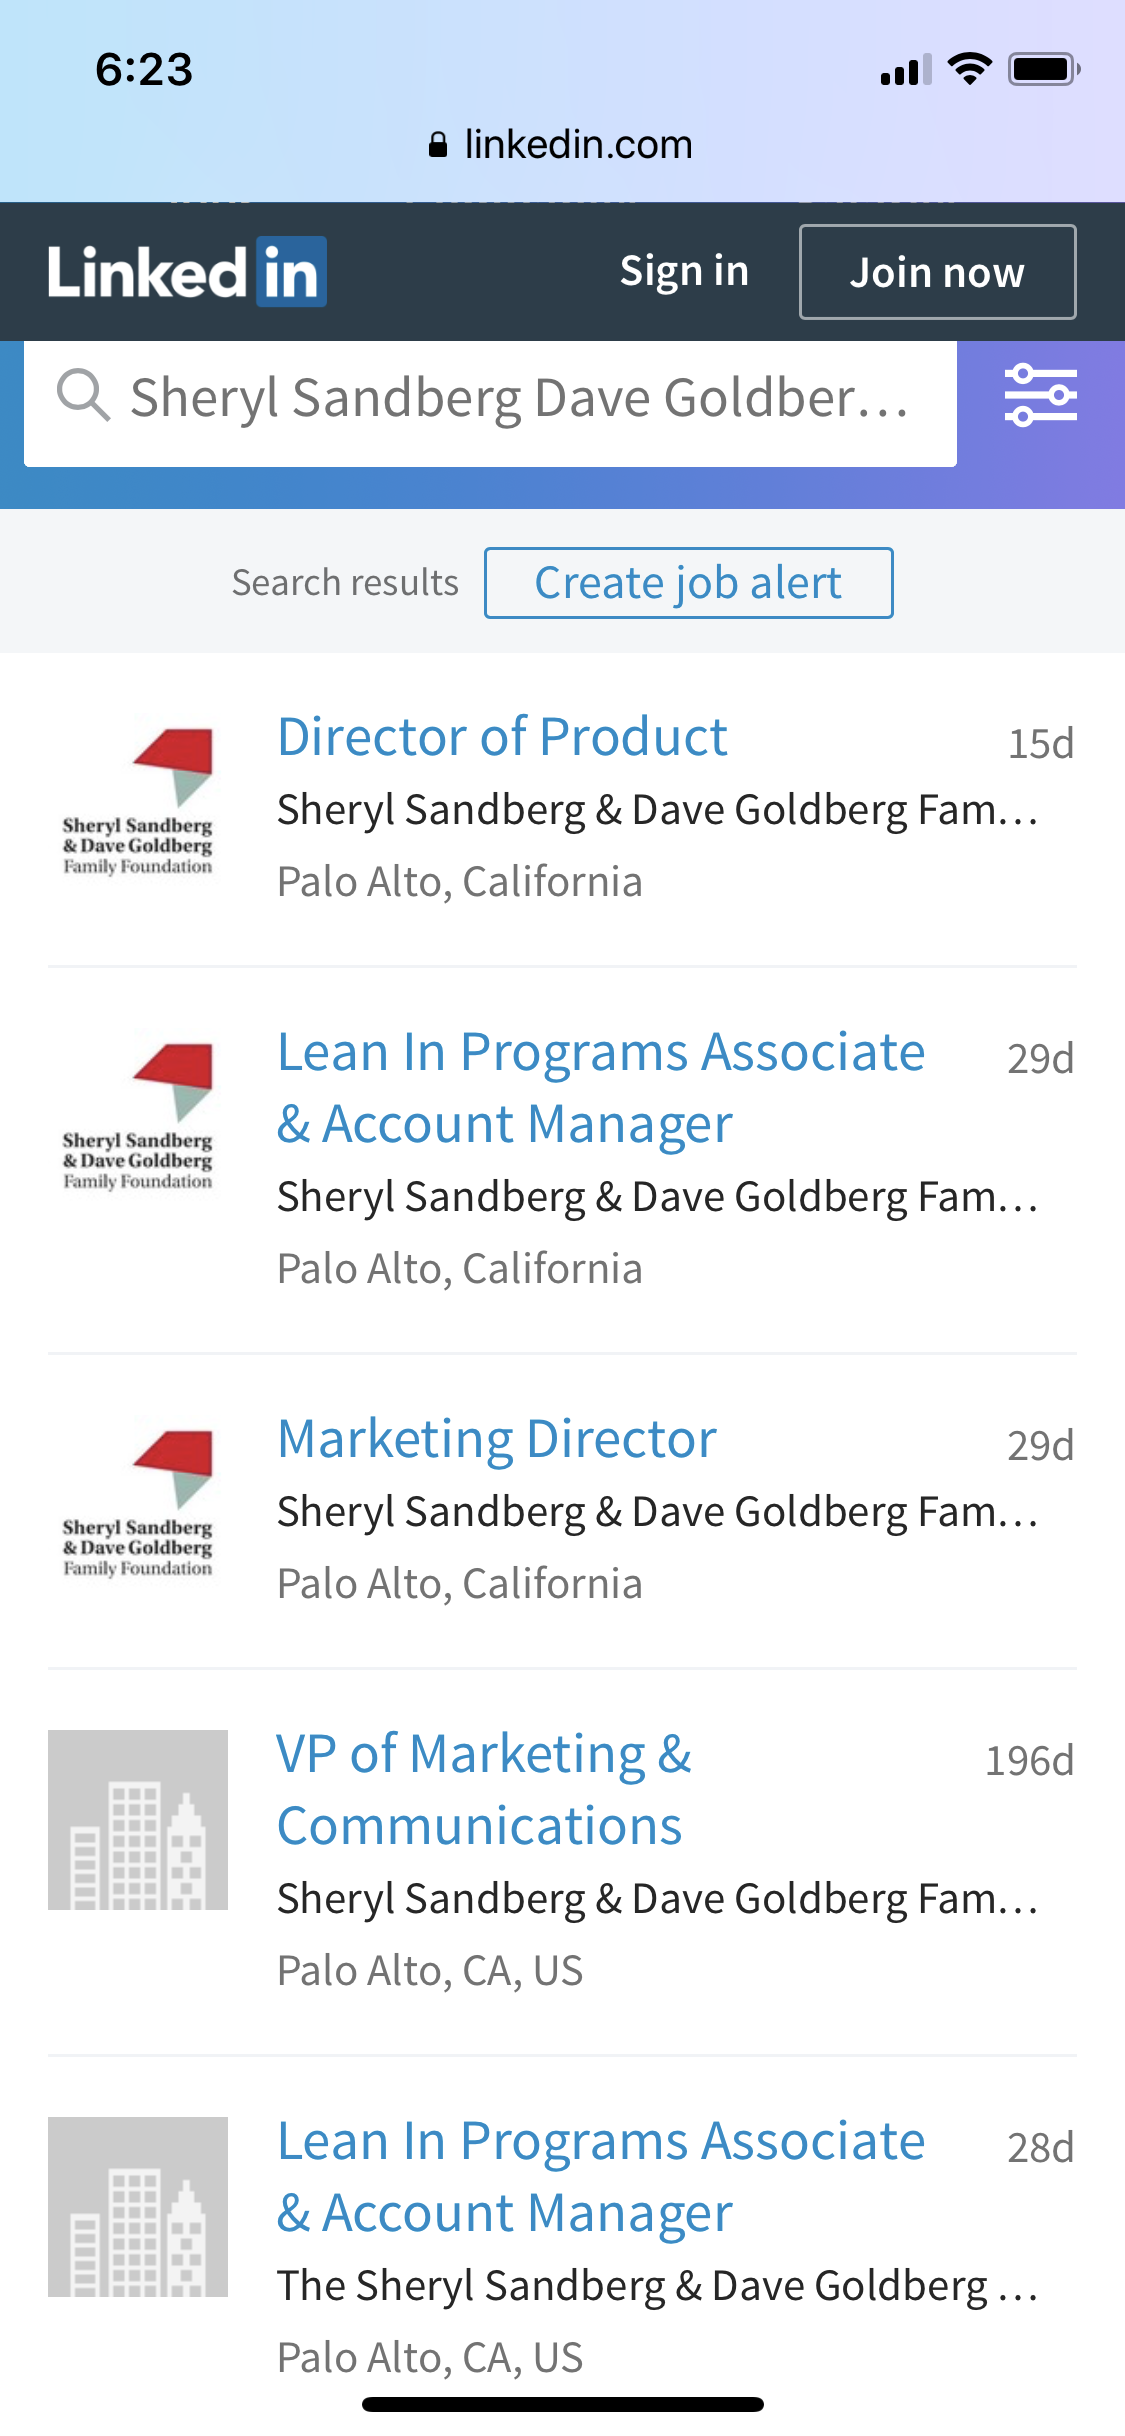This screenshot has height=2436, width=1125.
Task: Open VP of Marketing & Communications job
Action: tap(484, 1790)
